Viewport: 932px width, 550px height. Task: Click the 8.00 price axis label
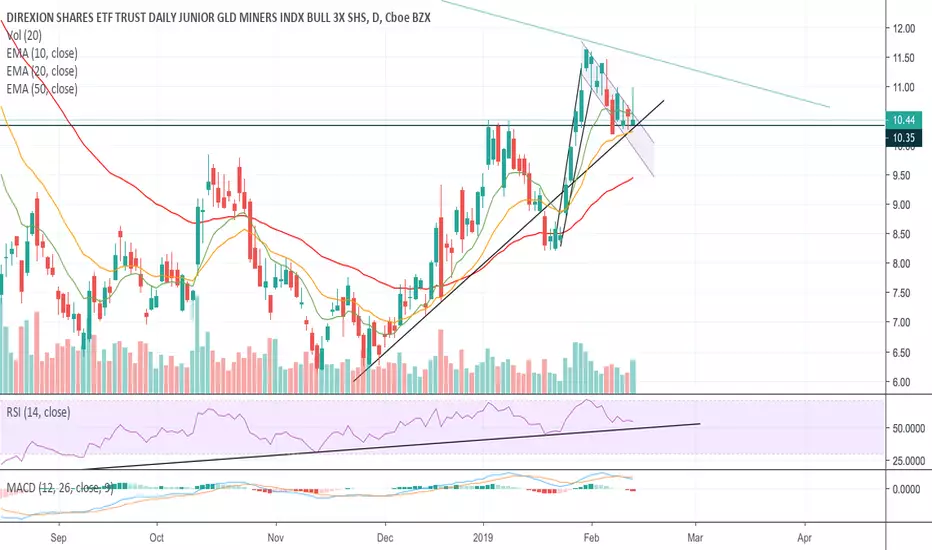(x=903, y=264)
